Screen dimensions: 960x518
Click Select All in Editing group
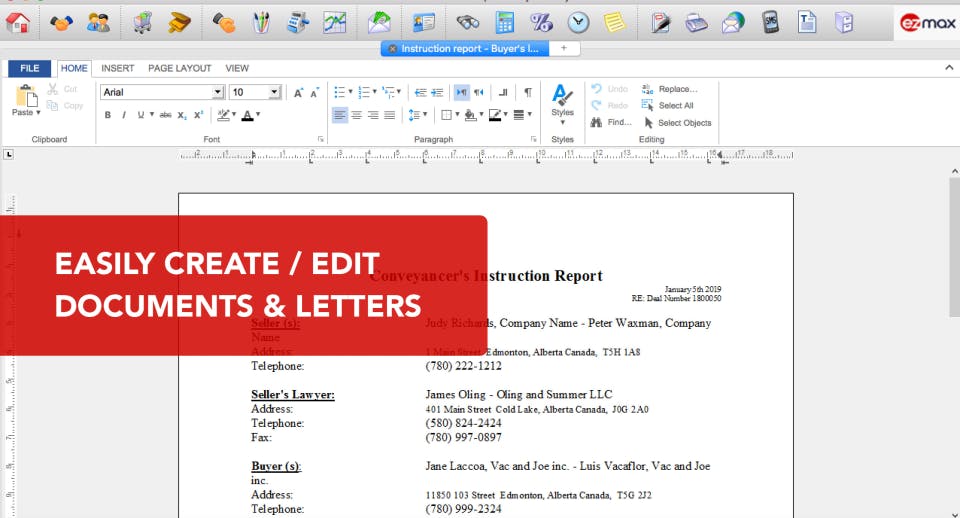pyautogui.click(x=669, y=105)
